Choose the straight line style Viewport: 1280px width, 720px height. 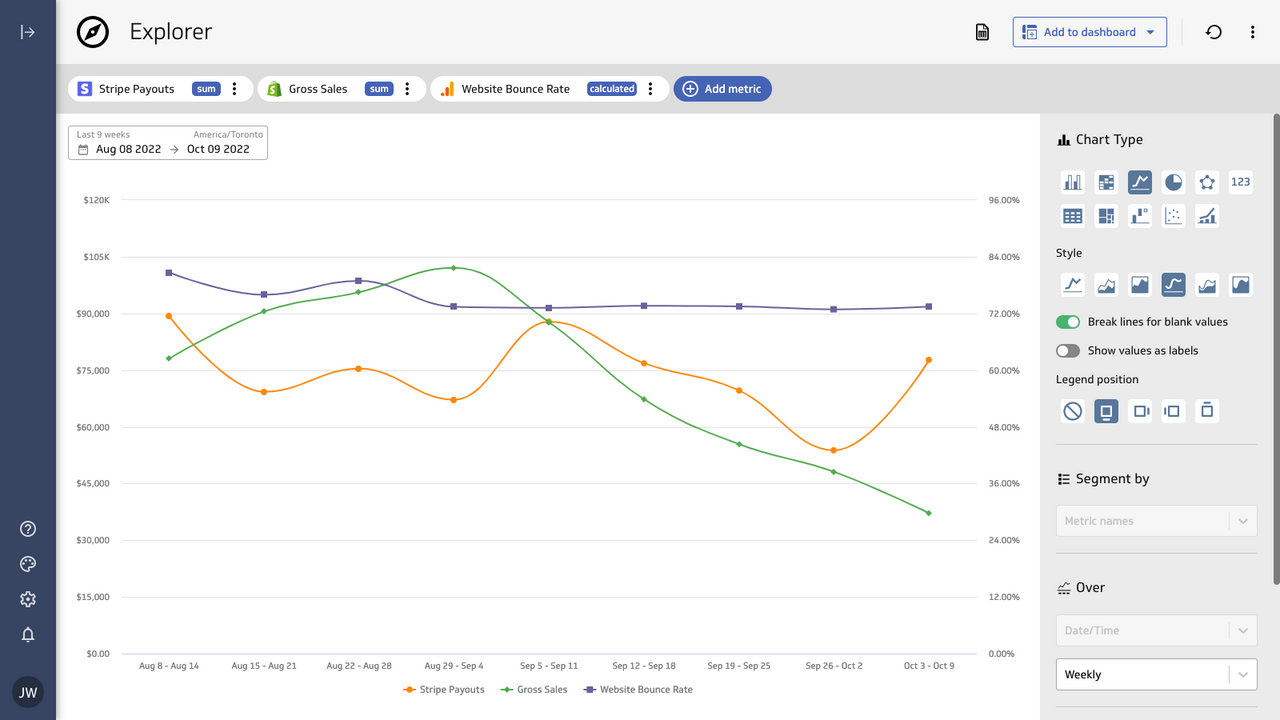[x=1072, y=285]
